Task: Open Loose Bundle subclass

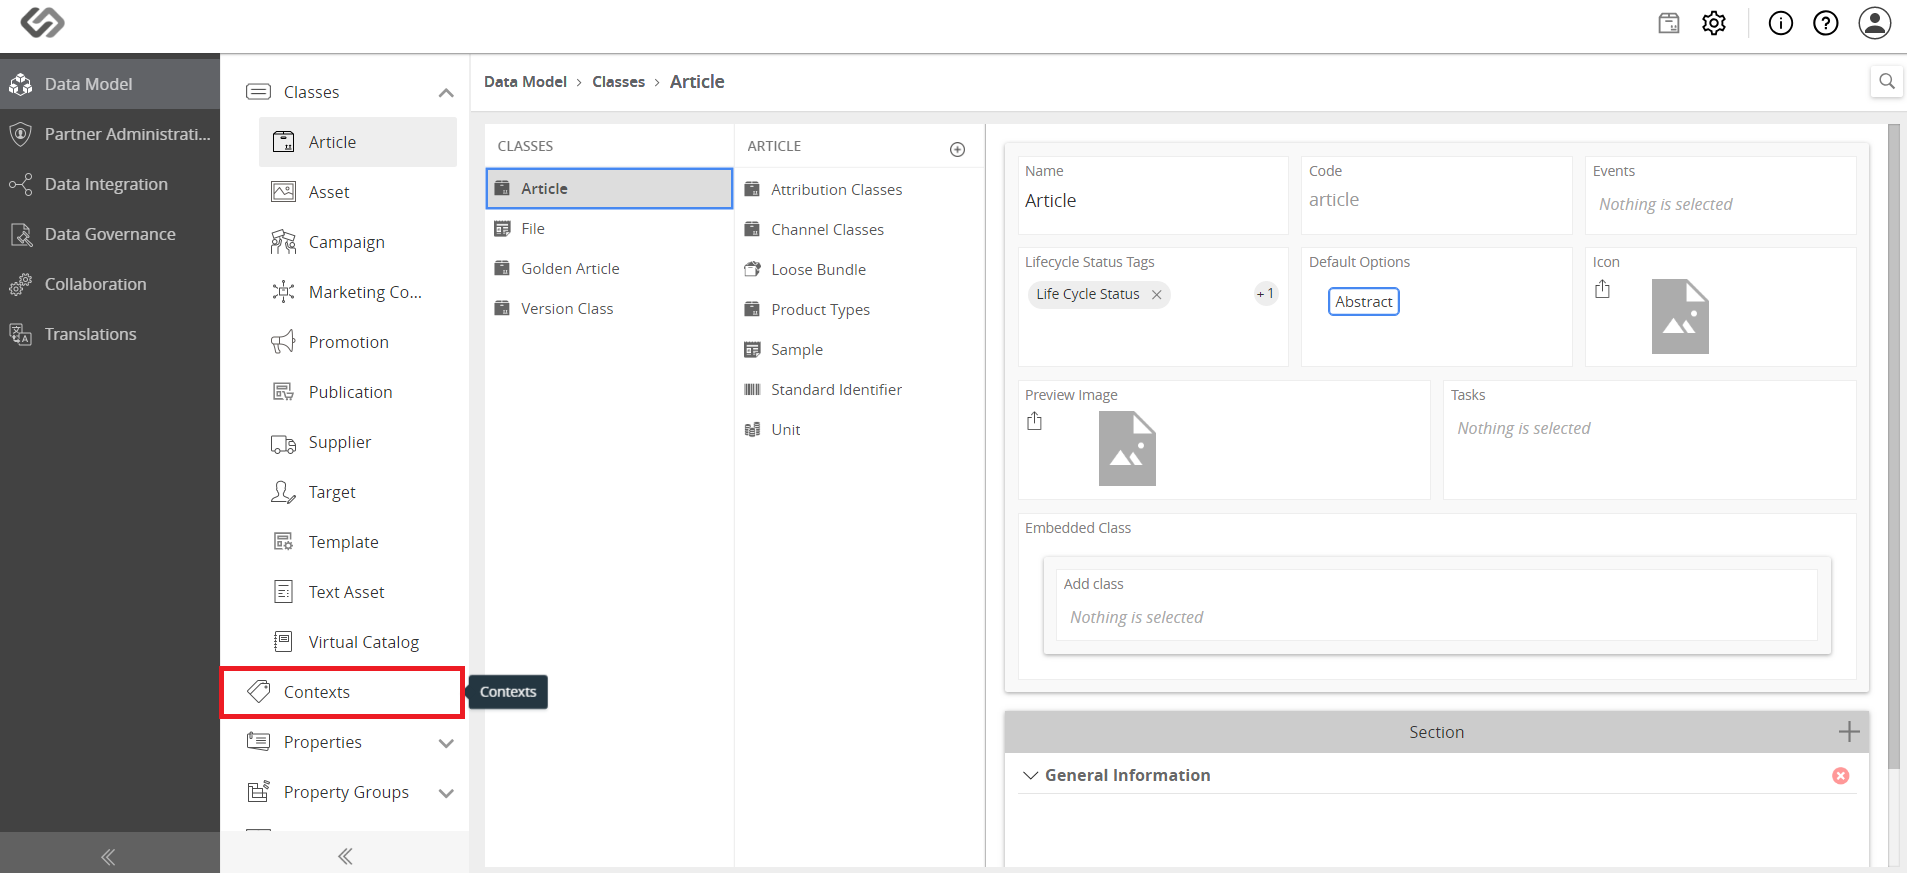Action: 860,269
